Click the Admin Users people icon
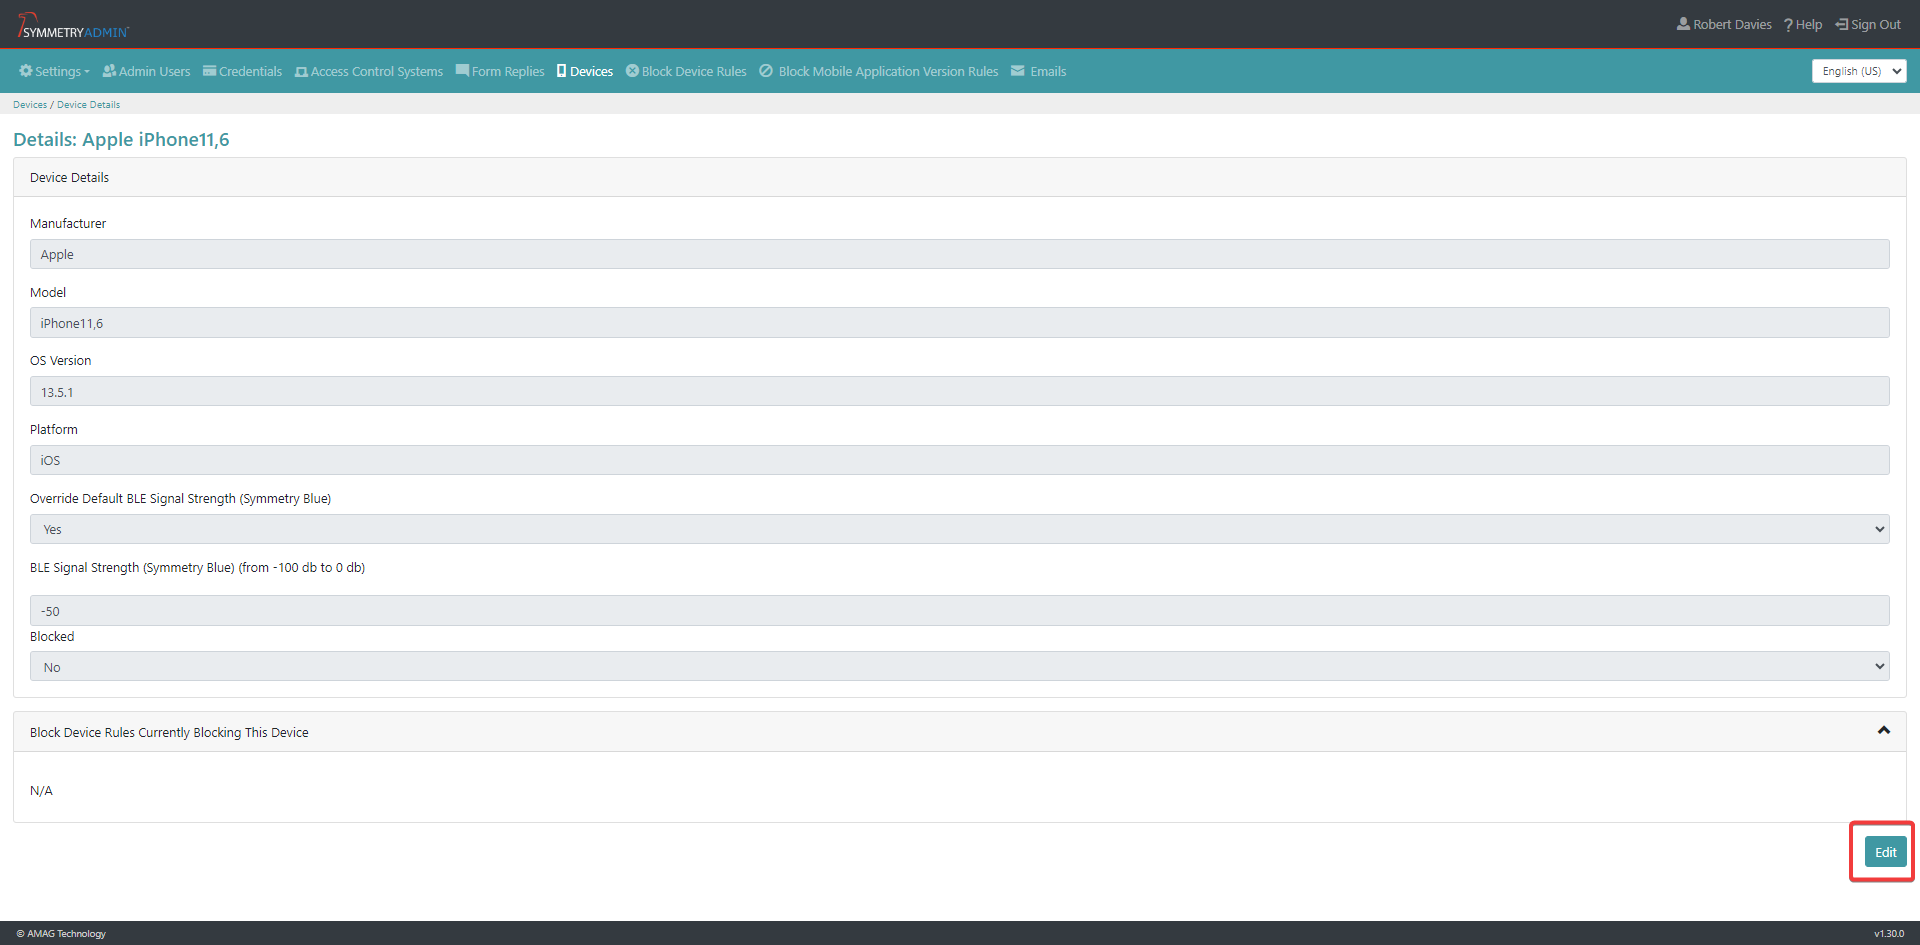Viewport: 1920px width, 945px height. click(110, 71)
